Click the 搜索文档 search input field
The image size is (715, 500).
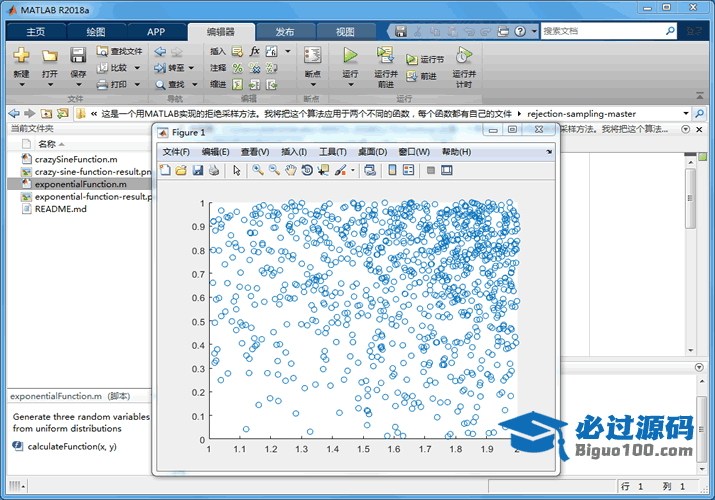[602, 31]
